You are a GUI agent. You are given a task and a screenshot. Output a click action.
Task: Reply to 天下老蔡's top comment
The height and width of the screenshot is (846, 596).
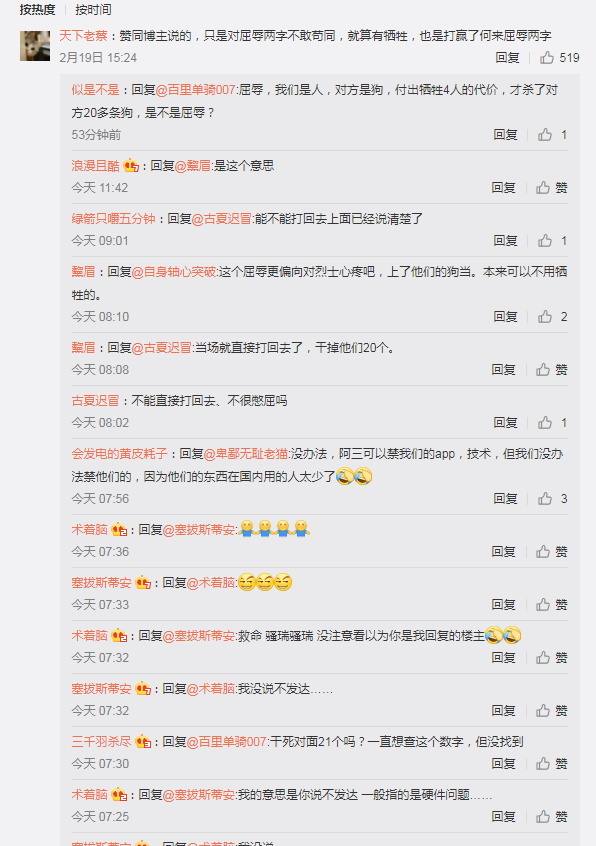[x=507, y=58]
